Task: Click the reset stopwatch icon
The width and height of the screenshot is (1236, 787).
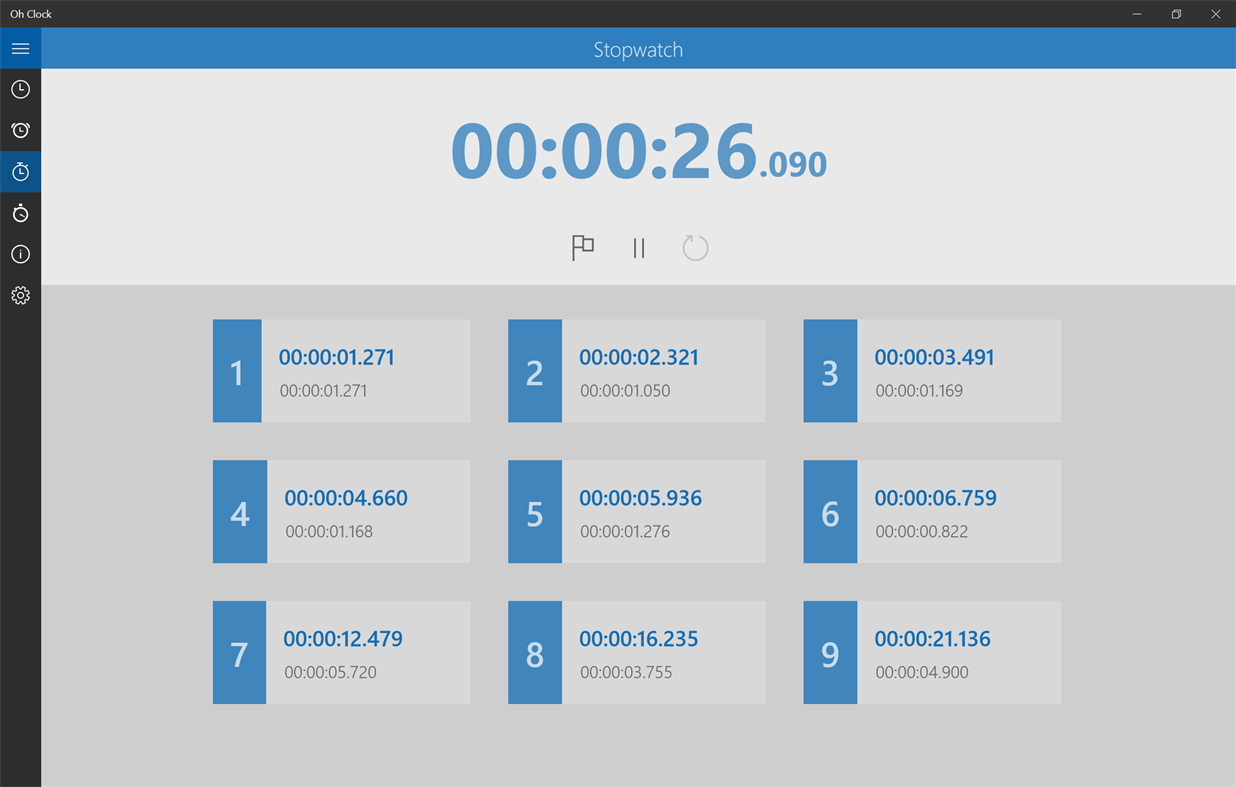Action: pos(695,247)
